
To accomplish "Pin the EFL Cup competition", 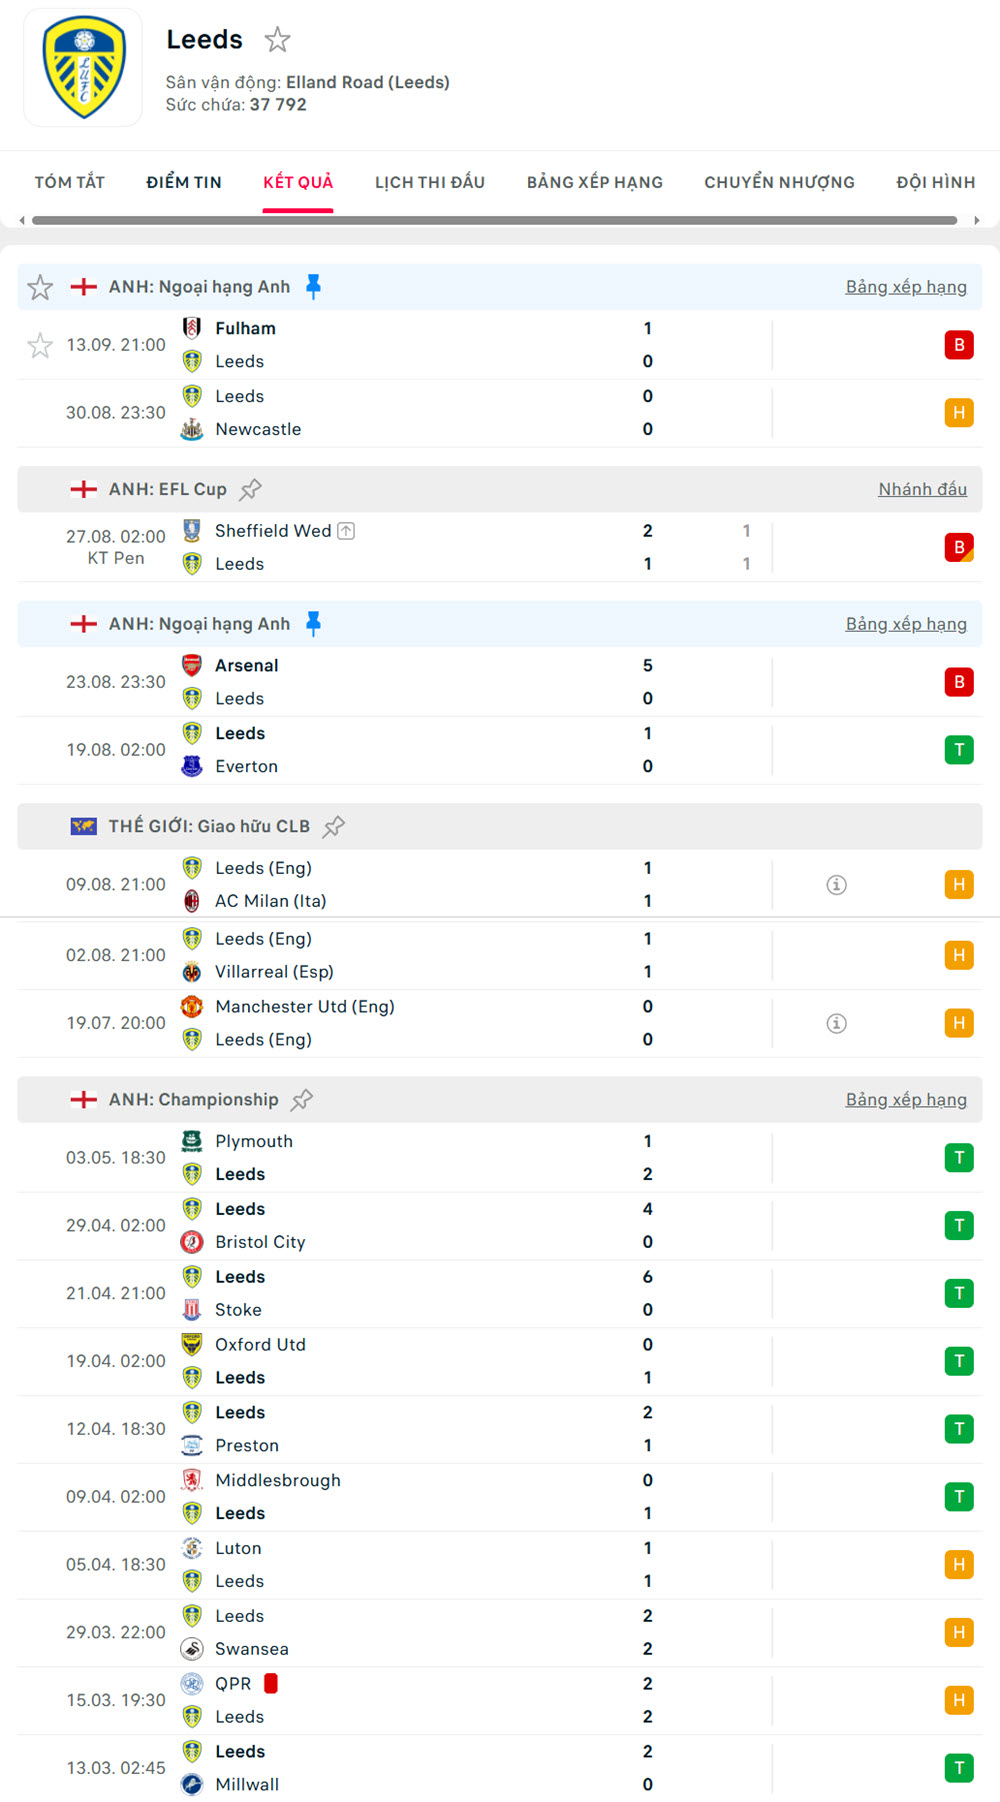I will point(251,489).
